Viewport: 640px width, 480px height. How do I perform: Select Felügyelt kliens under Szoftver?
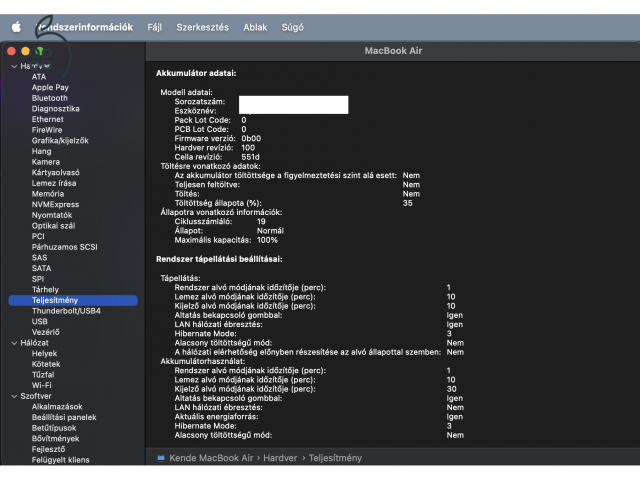click(x=60, y=460)
